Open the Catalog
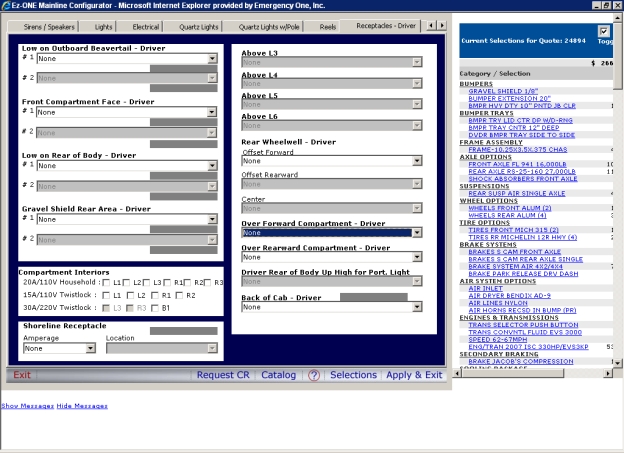This screenshot has width=624, height=453. (279, 375)
